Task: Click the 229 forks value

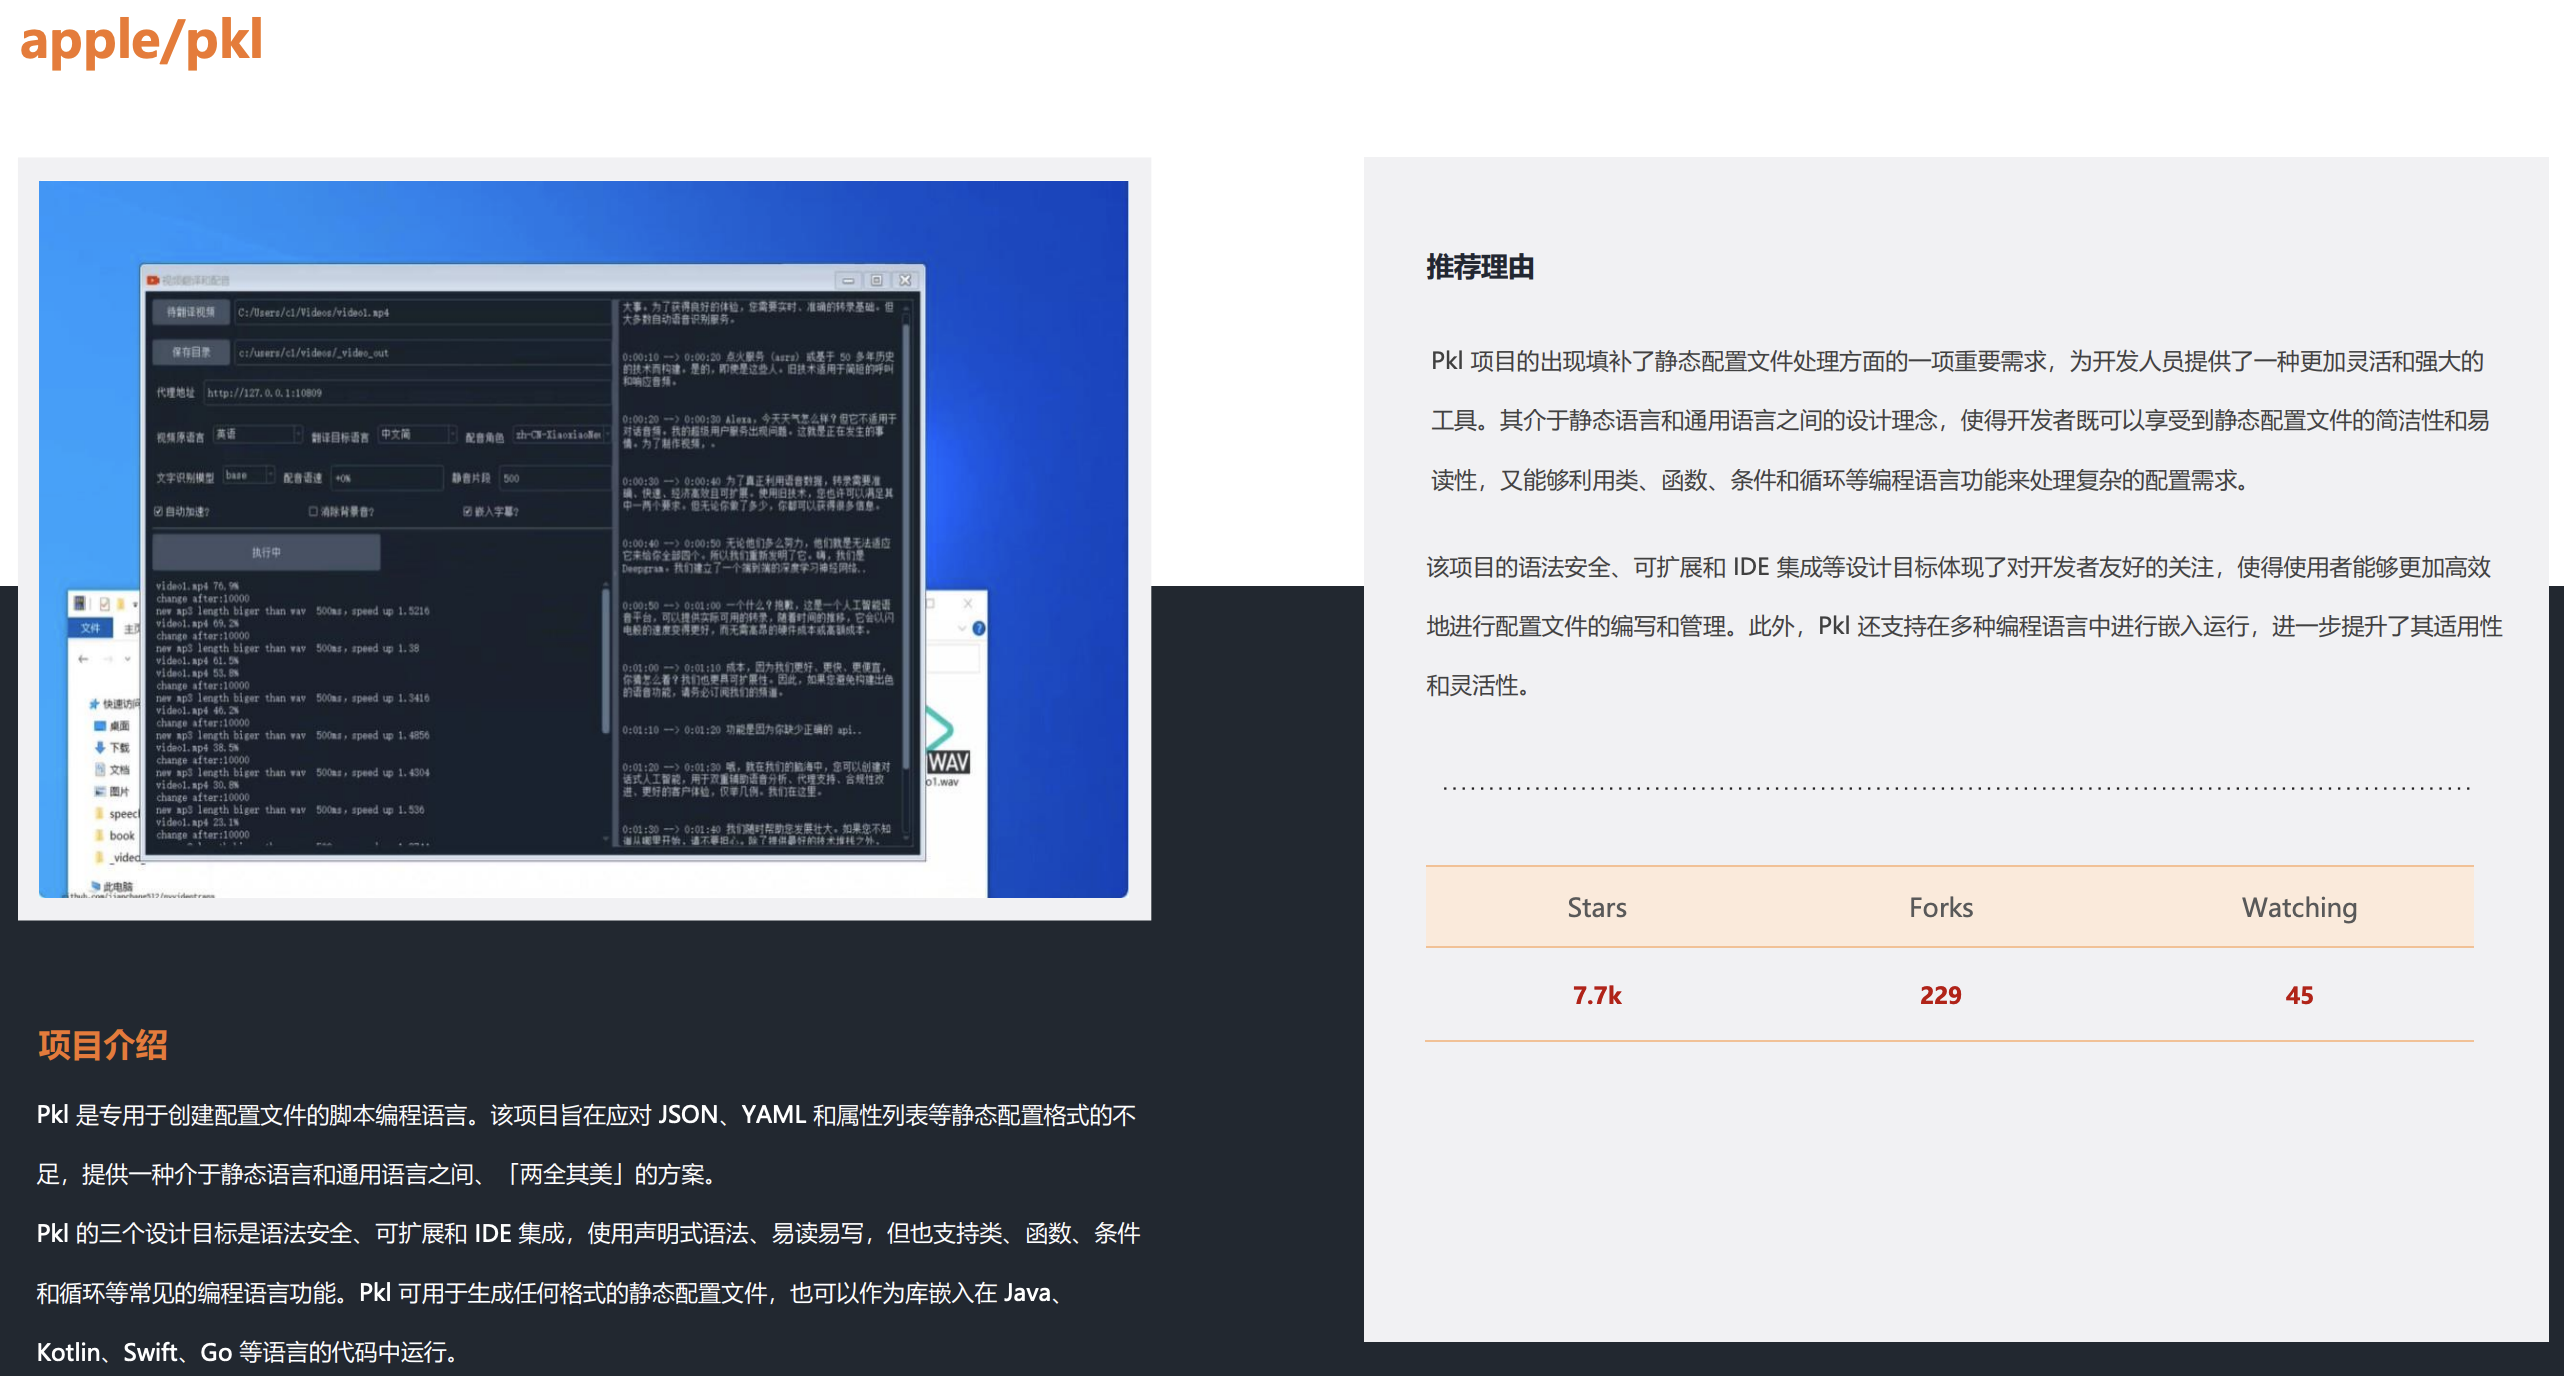Action: pos(1941,995)
